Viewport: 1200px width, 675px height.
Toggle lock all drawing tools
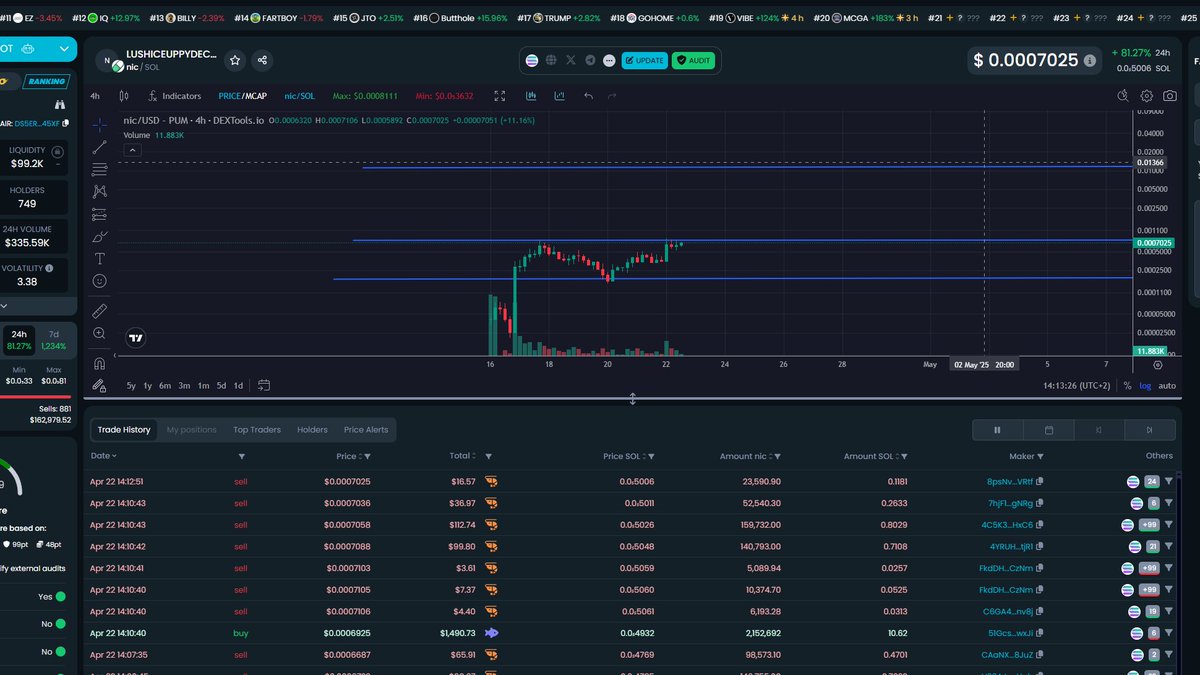click(99, 385)
